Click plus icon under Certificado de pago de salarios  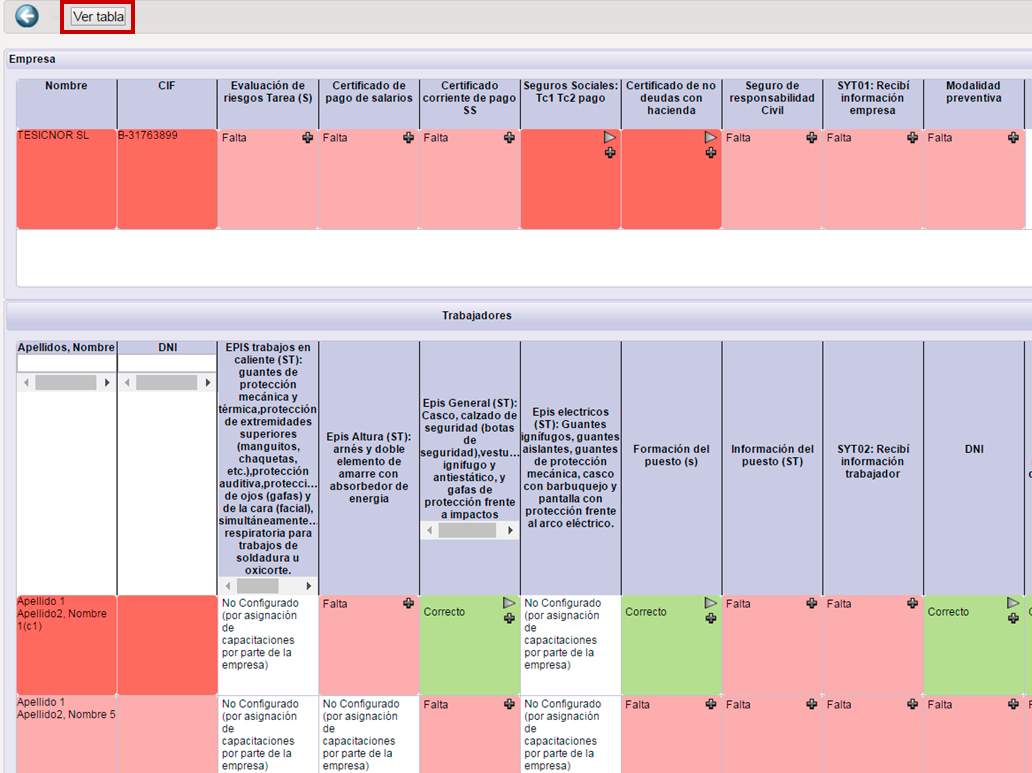(x=408, y=138)
